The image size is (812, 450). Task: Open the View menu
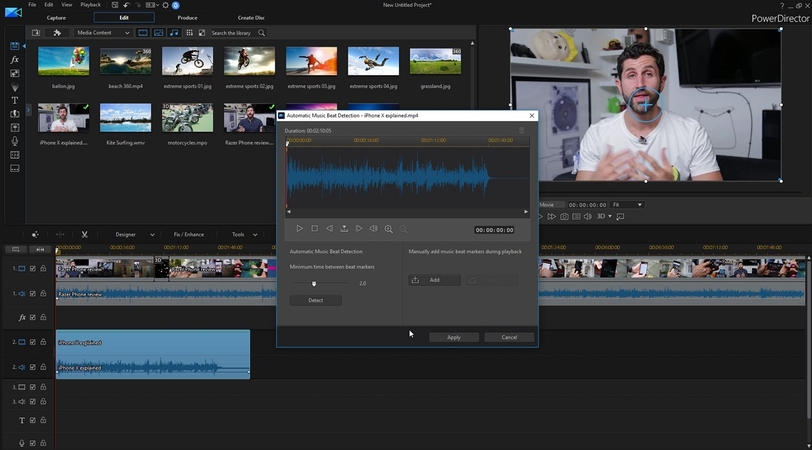pyautogui.click(x=67, y=5)
